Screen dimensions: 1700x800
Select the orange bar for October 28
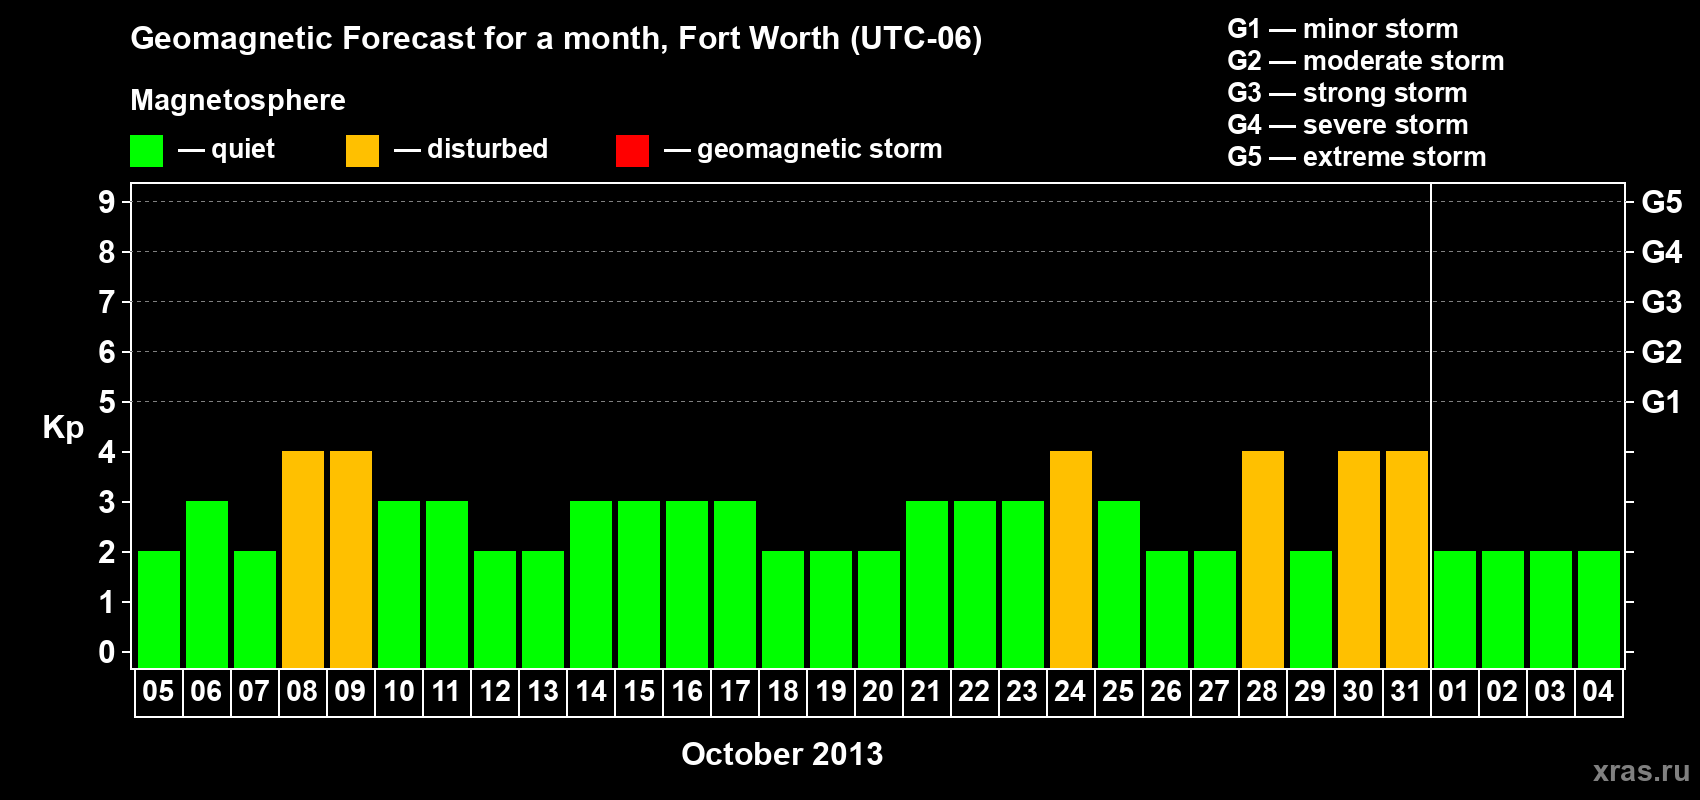(1263, 559)
